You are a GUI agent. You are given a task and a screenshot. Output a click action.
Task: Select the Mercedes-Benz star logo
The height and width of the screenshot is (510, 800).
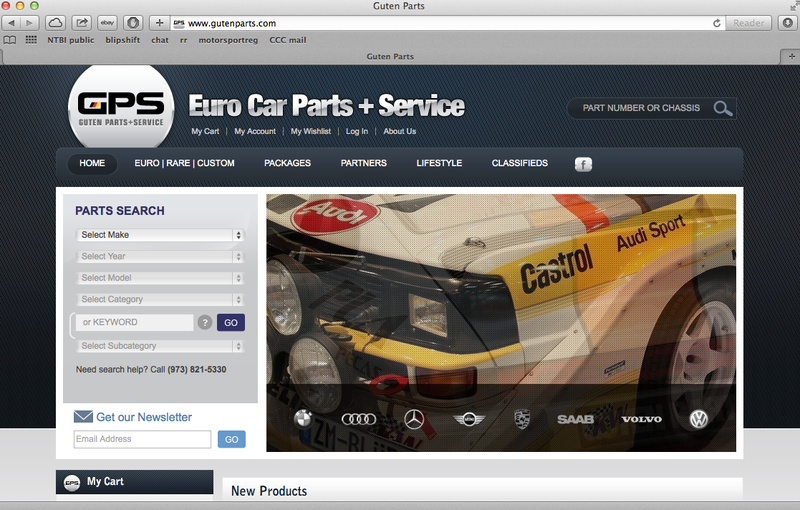414,419
